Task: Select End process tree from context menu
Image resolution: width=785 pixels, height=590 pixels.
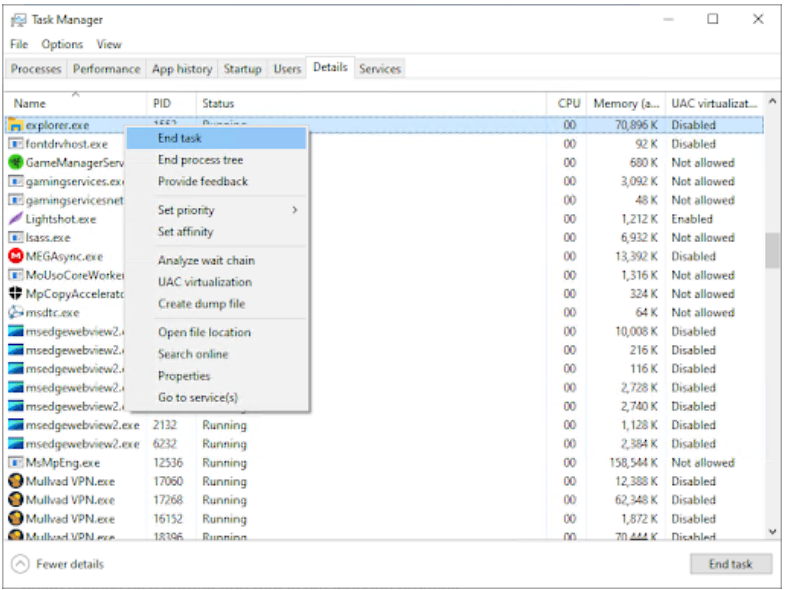Action: [200, 160]
